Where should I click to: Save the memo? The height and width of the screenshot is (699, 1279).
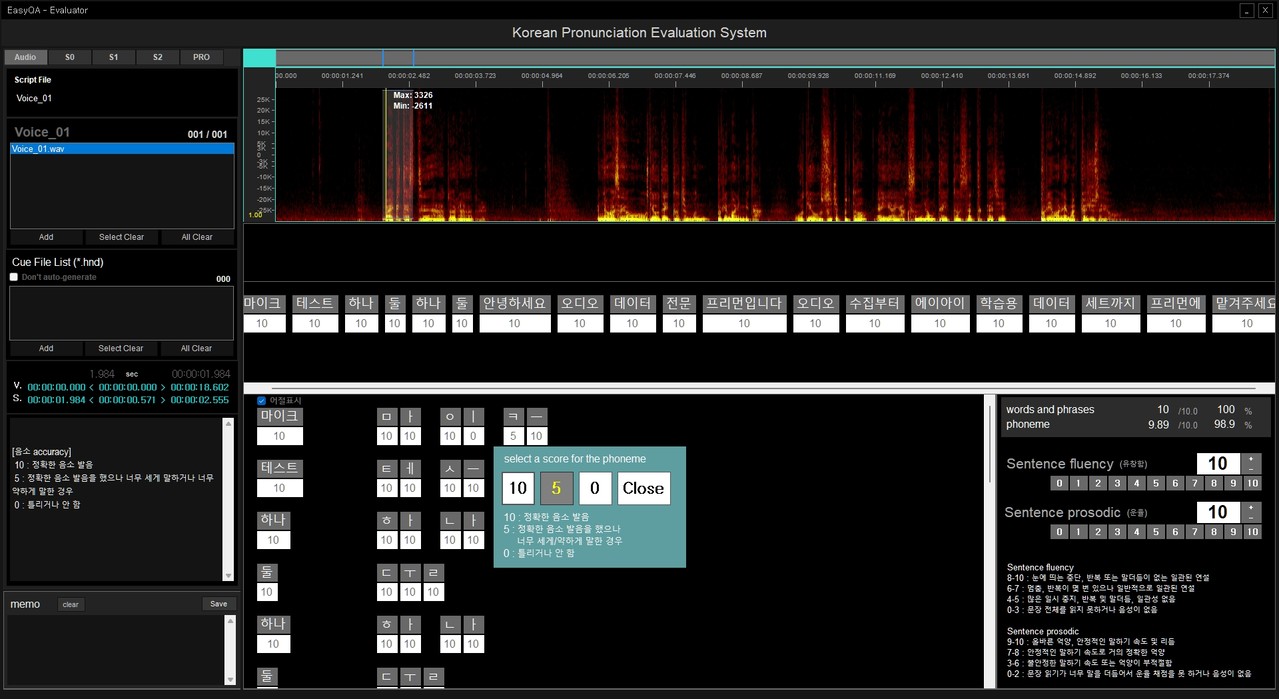(x=218, y=604)
